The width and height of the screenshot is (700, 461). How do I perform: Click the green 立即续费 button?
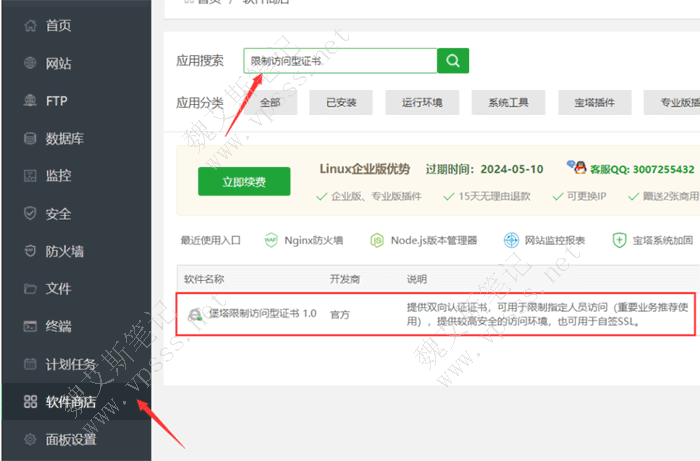pos(244,181)
